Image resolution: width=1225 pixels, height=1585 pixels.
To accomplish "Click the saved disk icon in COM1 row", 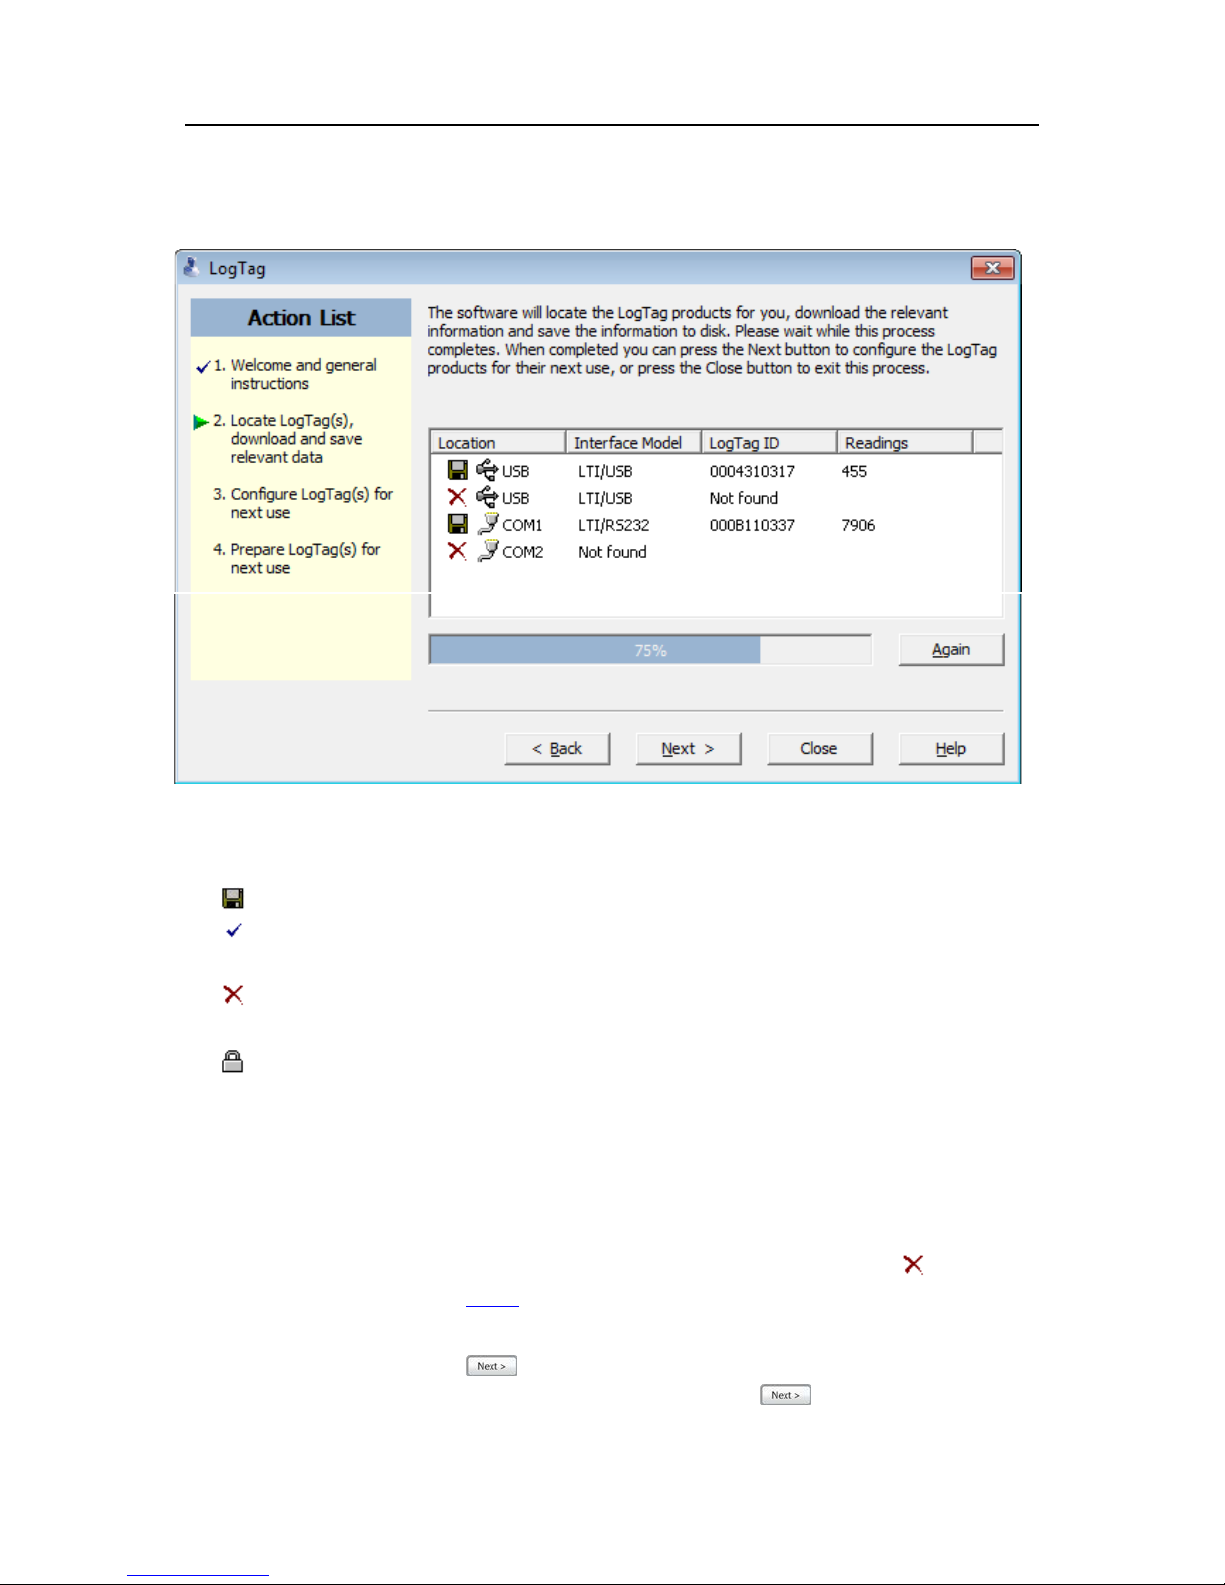I will pyautogui.click(x=457, y=524).
